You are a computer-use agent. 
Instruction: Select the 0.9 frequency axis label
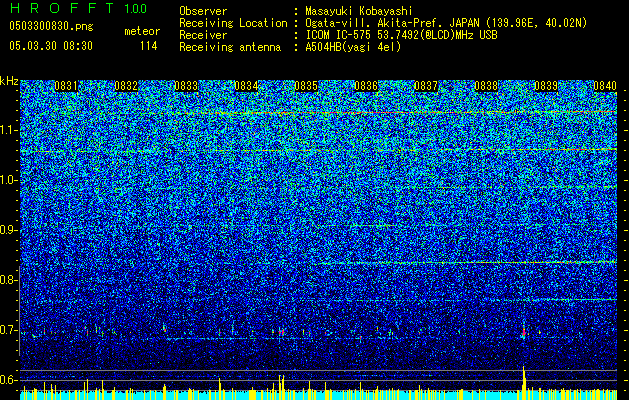[8, 230]
